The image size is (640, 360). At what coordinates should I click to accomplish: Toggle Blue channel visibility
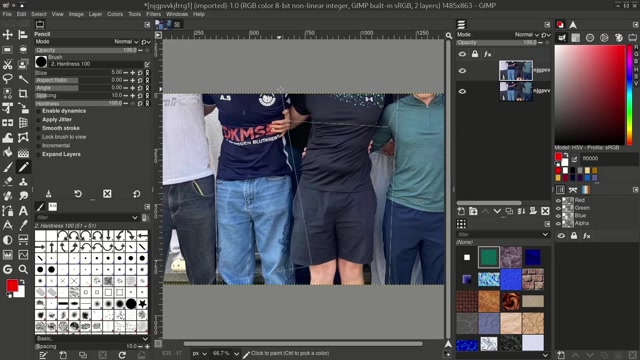point(558,216)
